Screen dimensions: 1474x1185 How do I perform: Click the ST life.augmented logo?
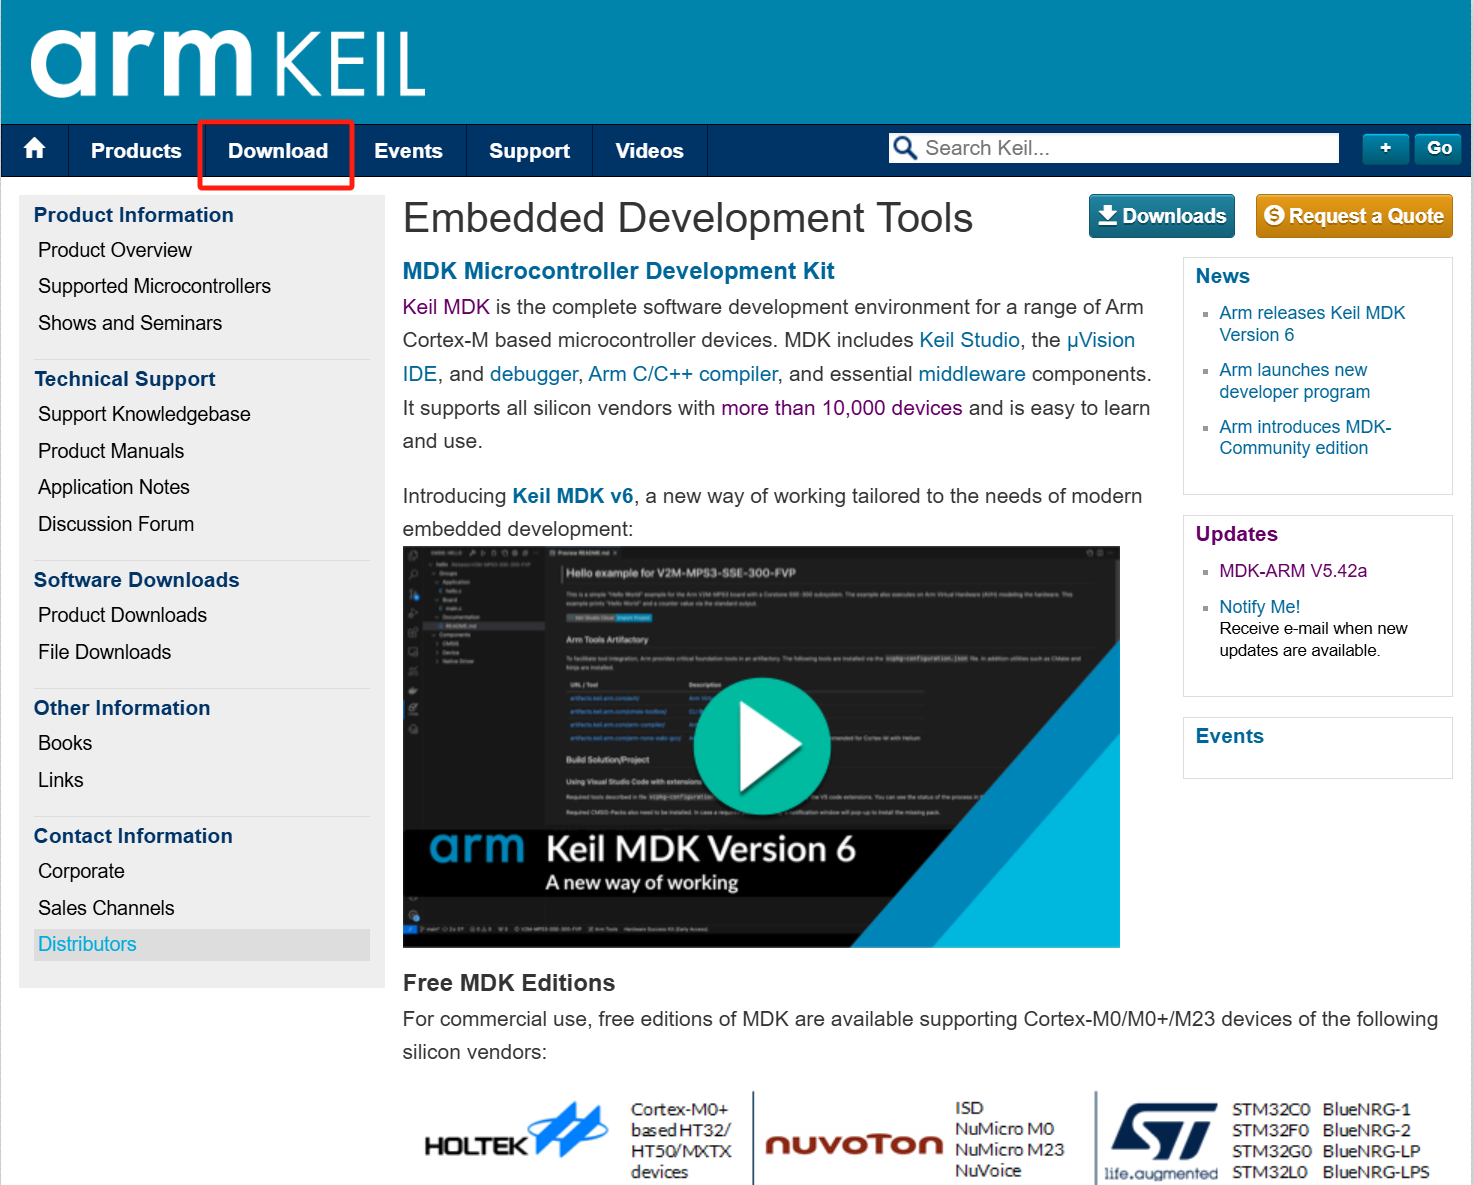[x=1162, y=1141]
